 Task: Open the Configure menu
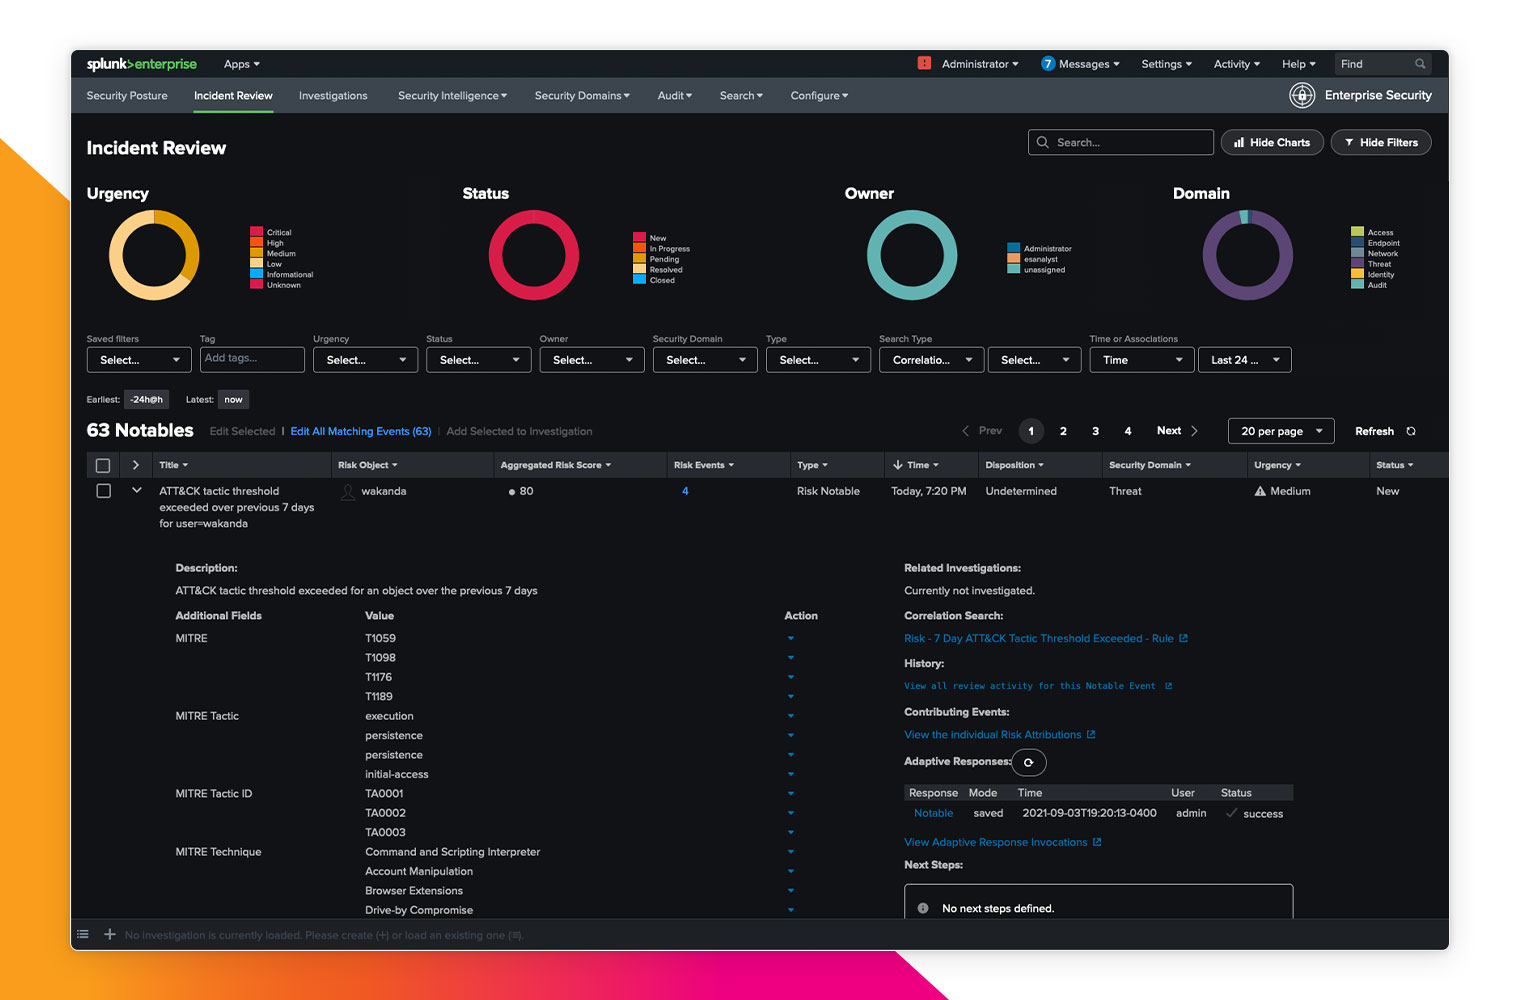(819, 96)
